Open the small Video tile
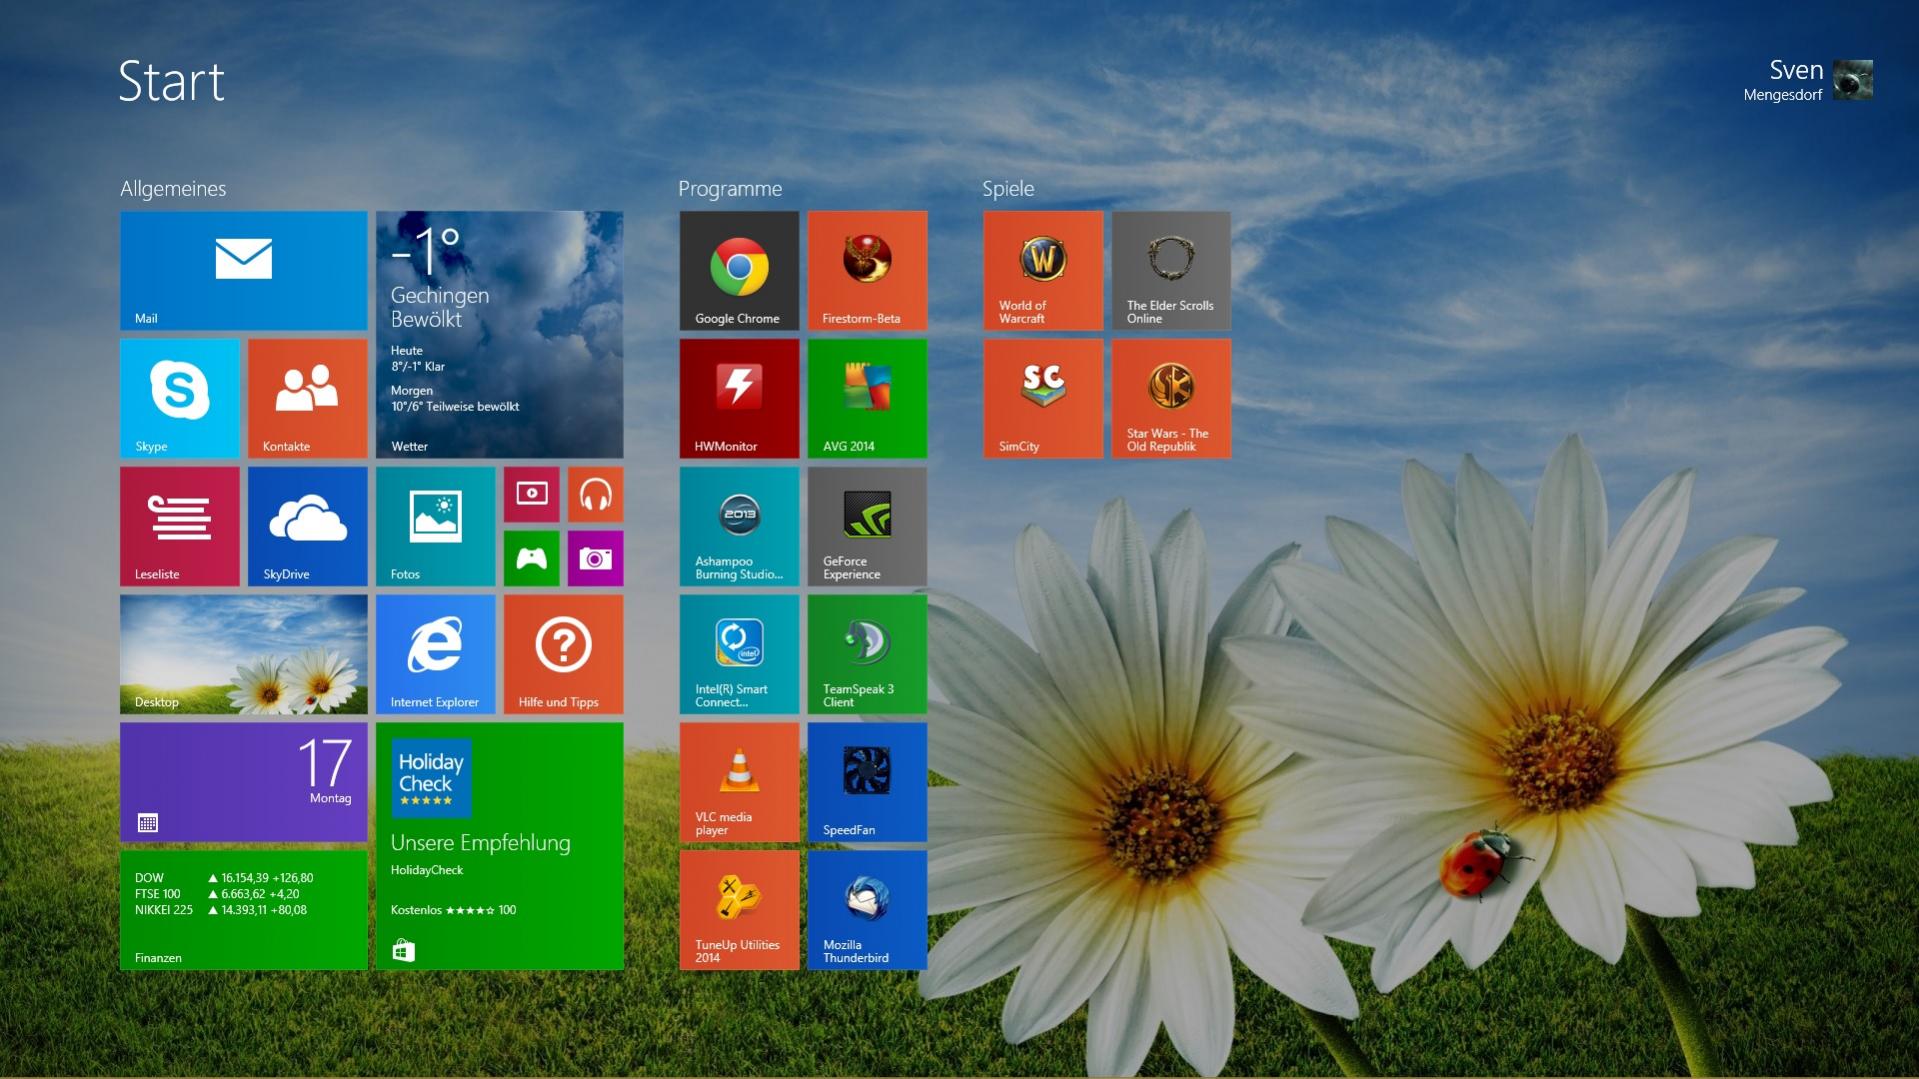1919x1079 pixels. (x=531, y=494)
